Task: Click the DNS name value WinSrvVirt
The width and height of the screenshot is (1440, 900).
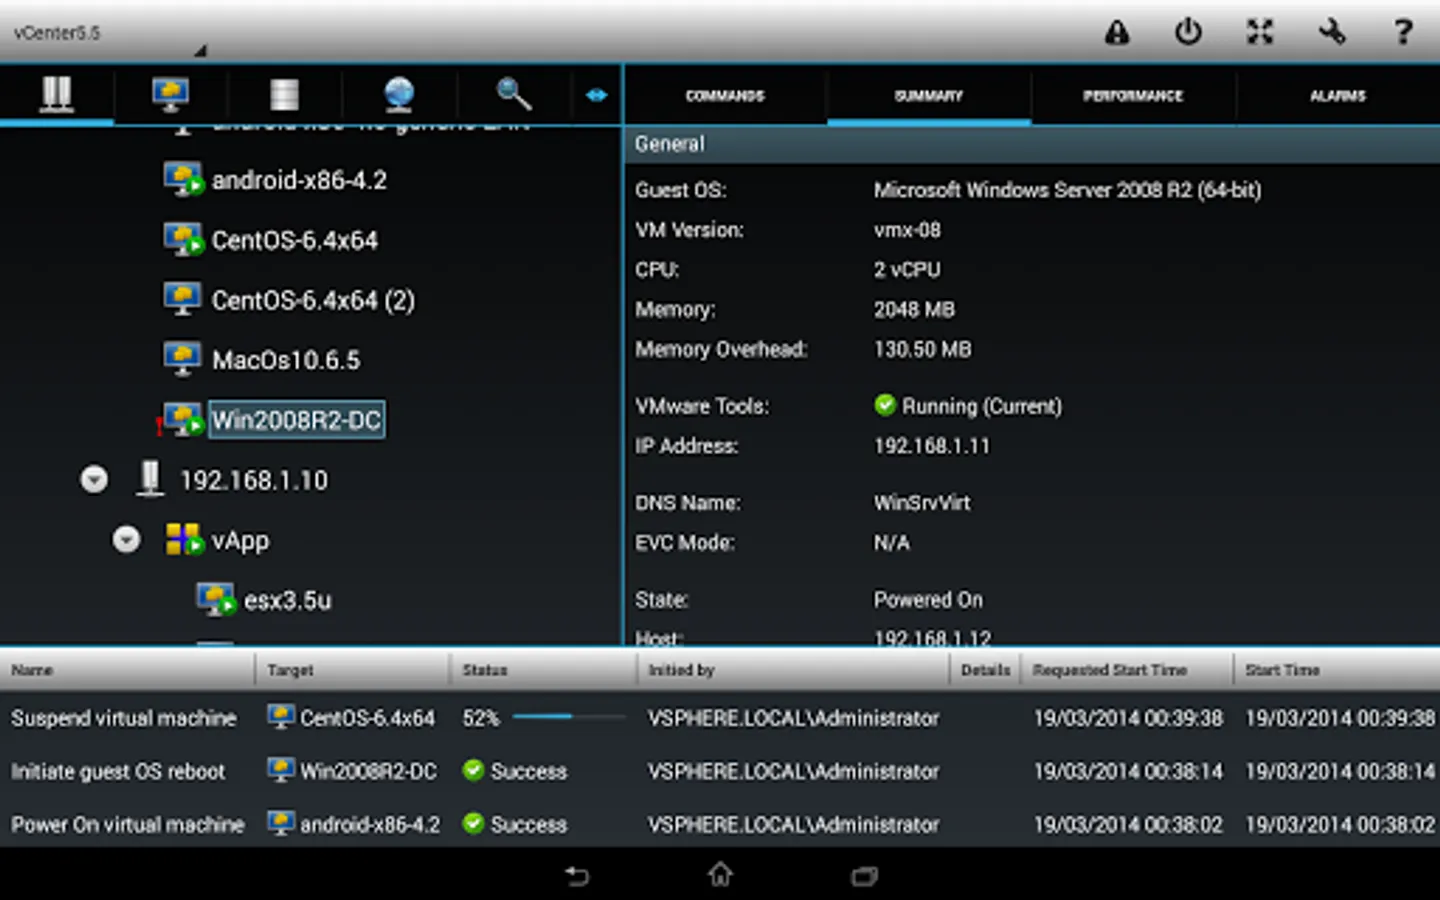Action: coord(922,502)
